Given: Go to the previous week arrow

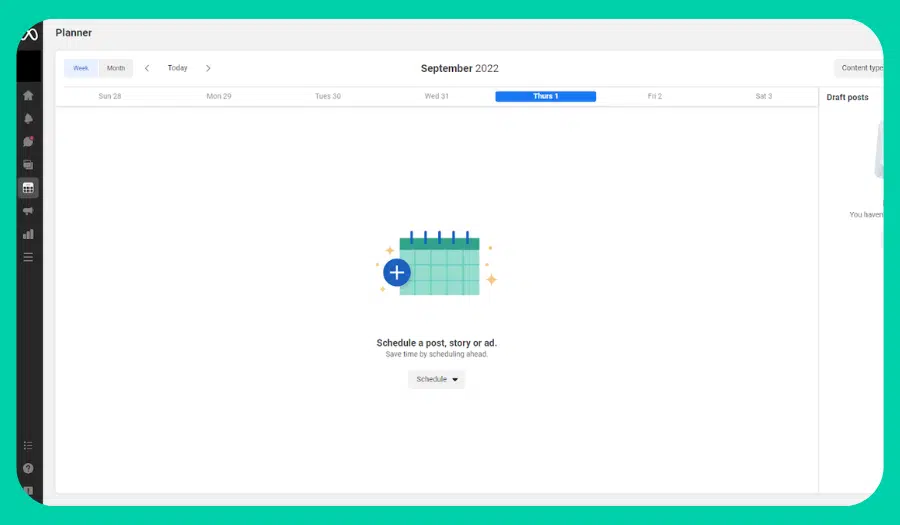Looking at the screenshot, I should pyautogui.click(x=147, y=68).
